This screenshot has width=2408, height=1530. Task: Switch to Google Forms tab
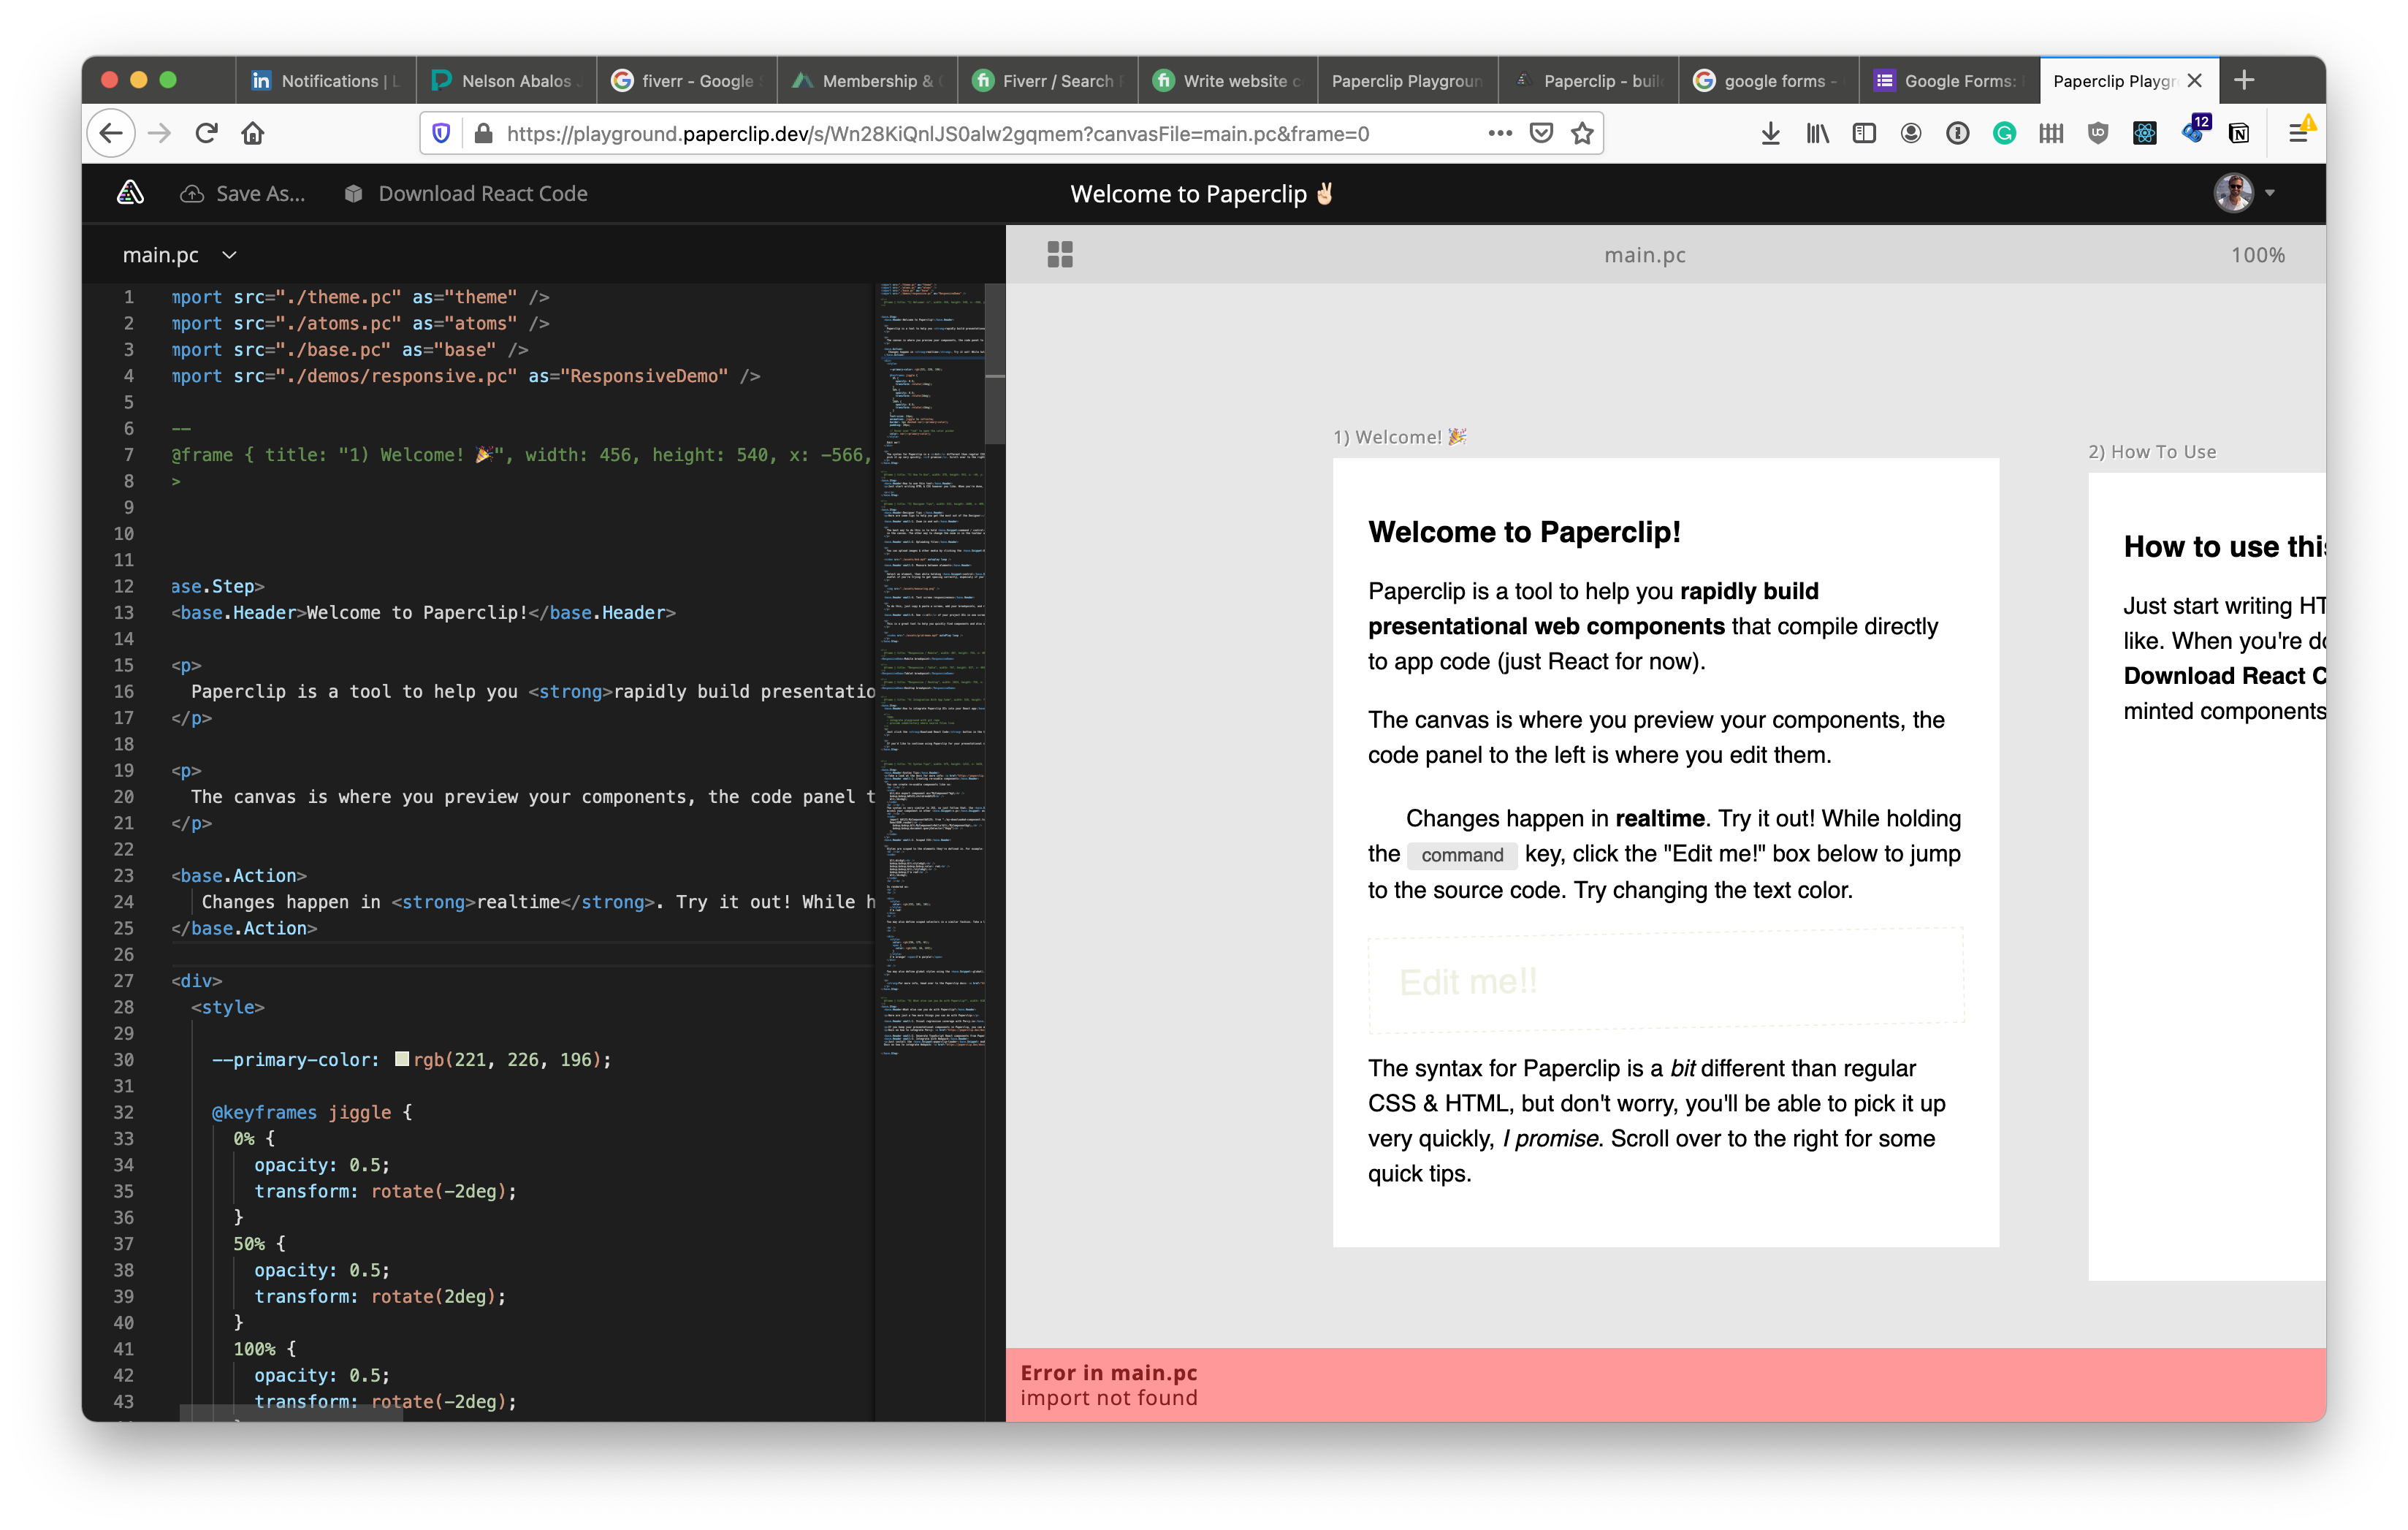click(x=1947, y=81)
